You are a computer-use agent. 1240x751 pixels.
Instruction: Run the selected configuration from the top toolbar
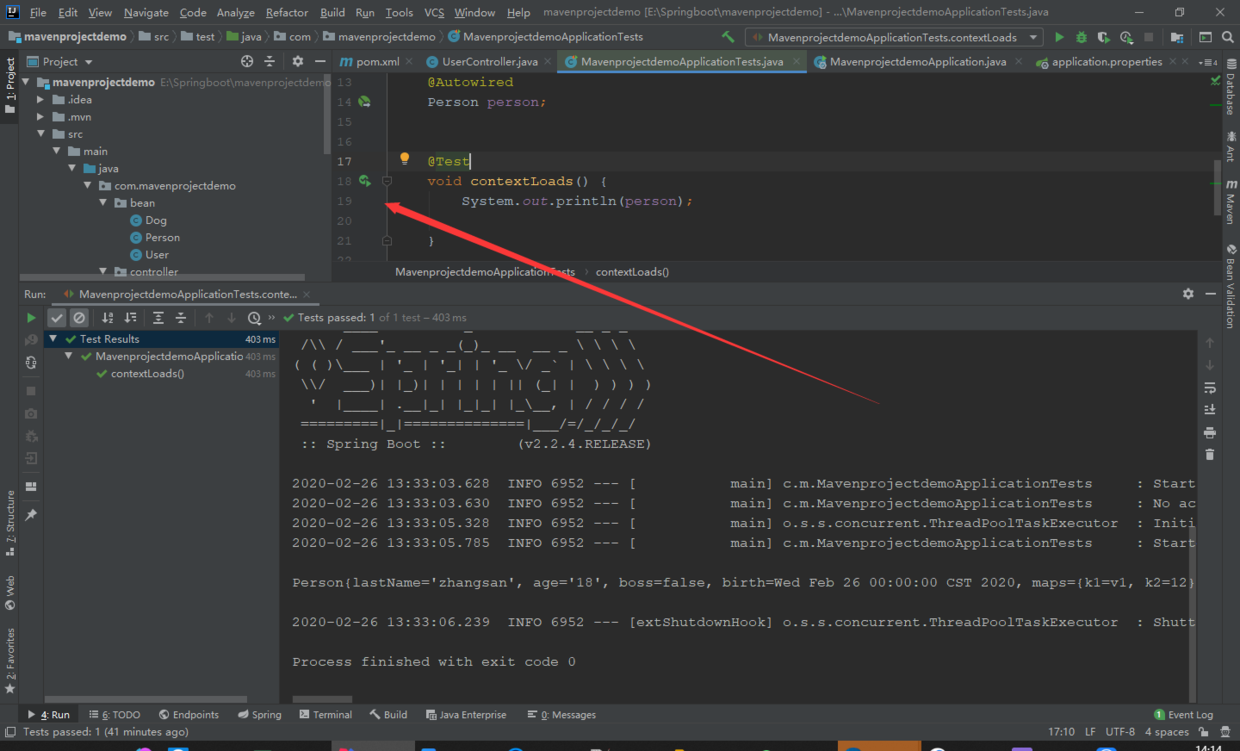[1059, 37]
